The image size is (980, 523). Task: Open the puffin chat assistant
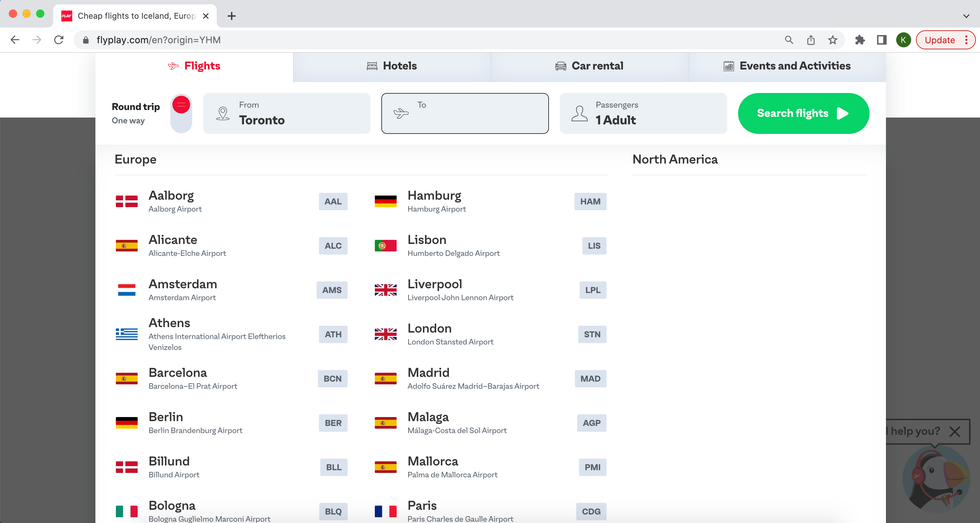pos(936,479)
